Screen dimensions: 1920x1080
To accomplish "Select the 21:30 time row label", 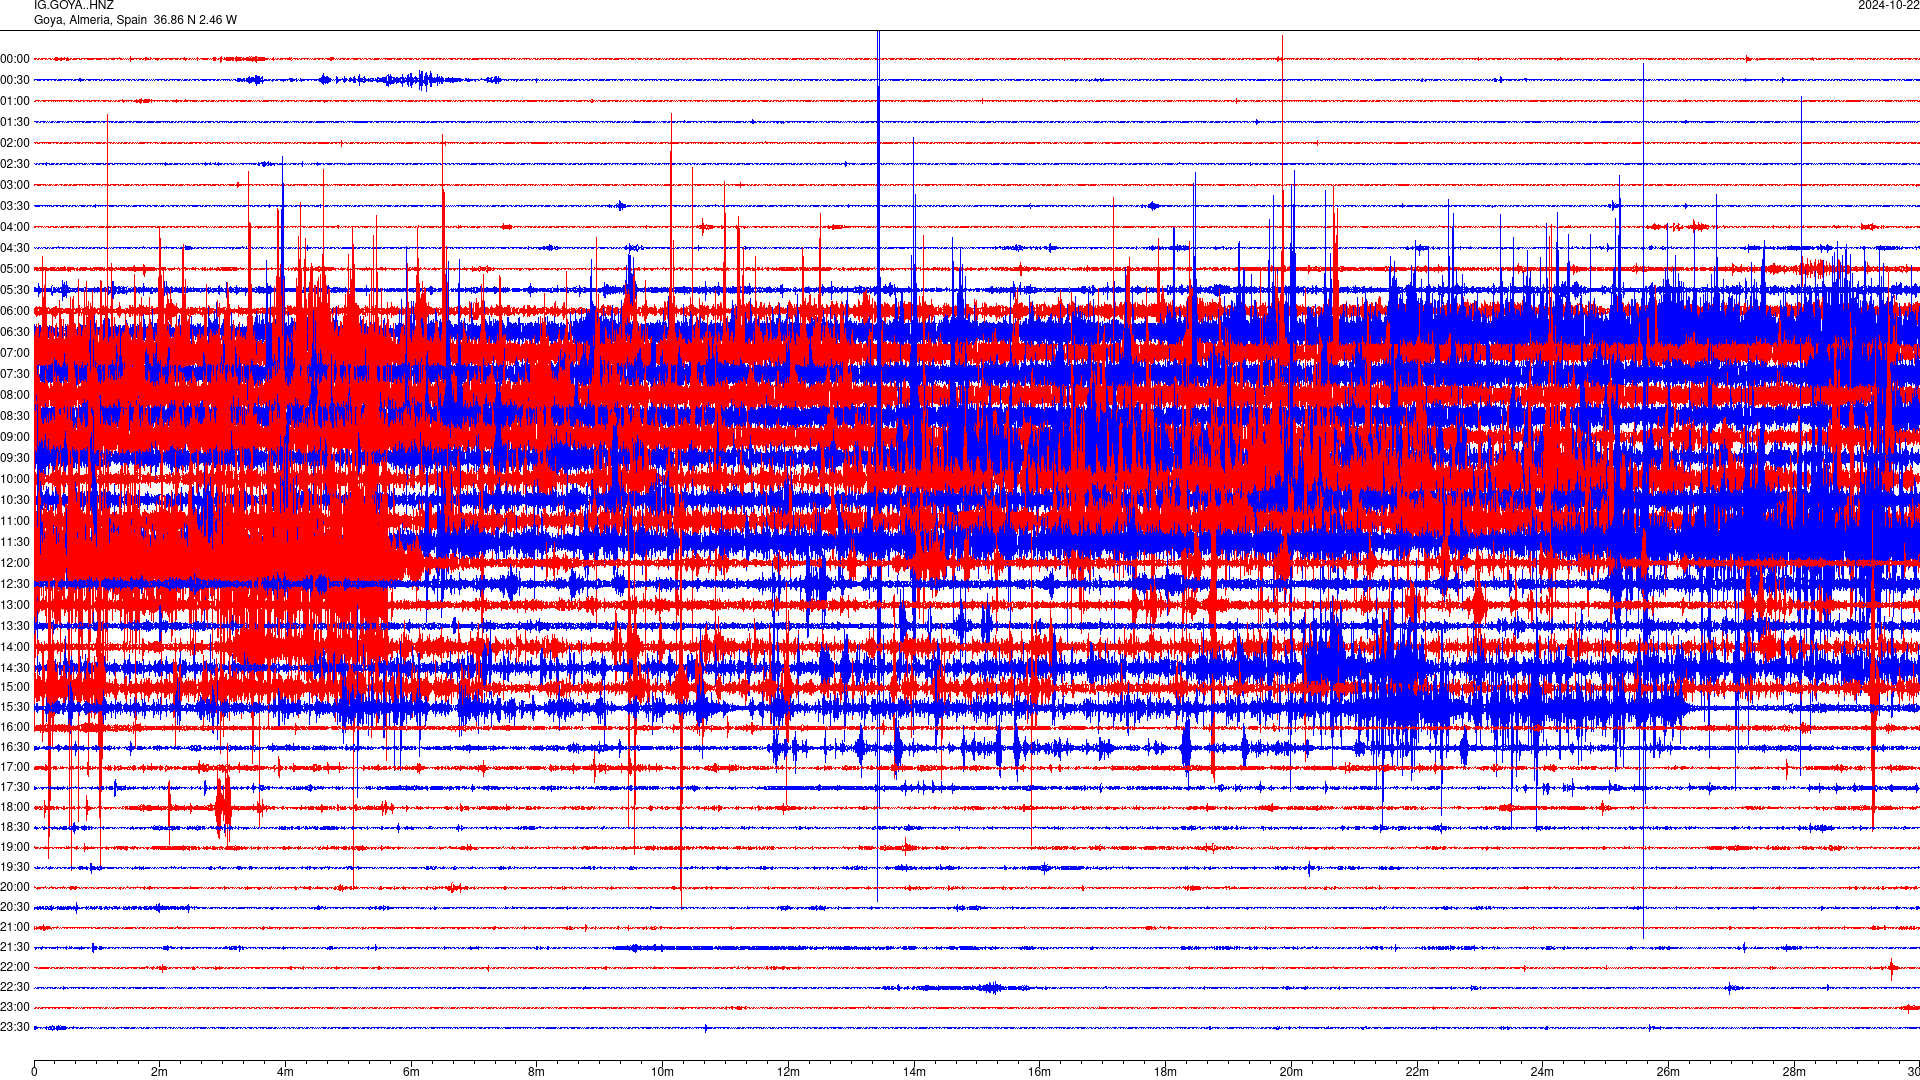I will (x=15, y=947).
